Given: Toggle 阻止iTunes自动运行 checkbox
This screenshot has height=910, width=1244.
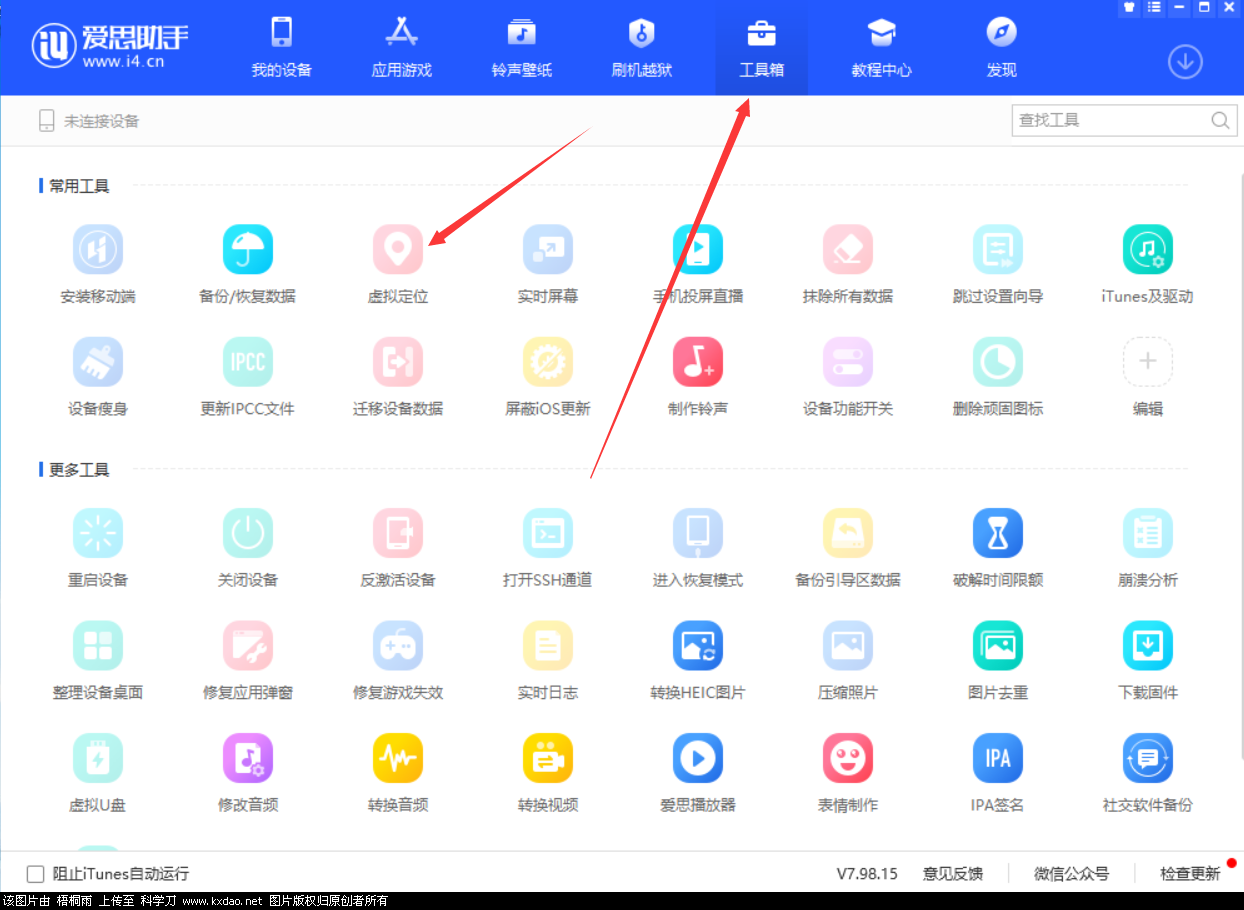Looking at the screenshot, I should click(x=36, y=874).
